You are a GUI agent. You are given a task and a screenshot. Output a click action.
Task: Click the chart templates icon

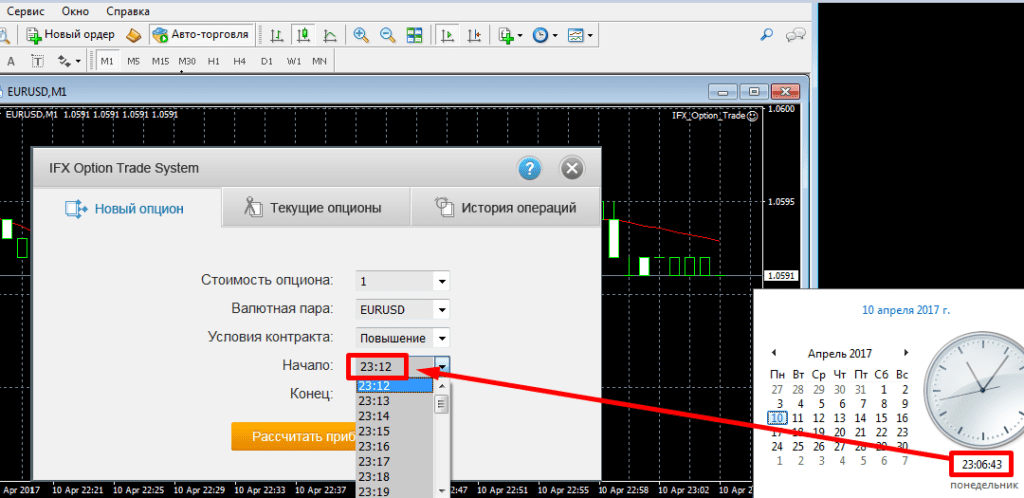576,35
